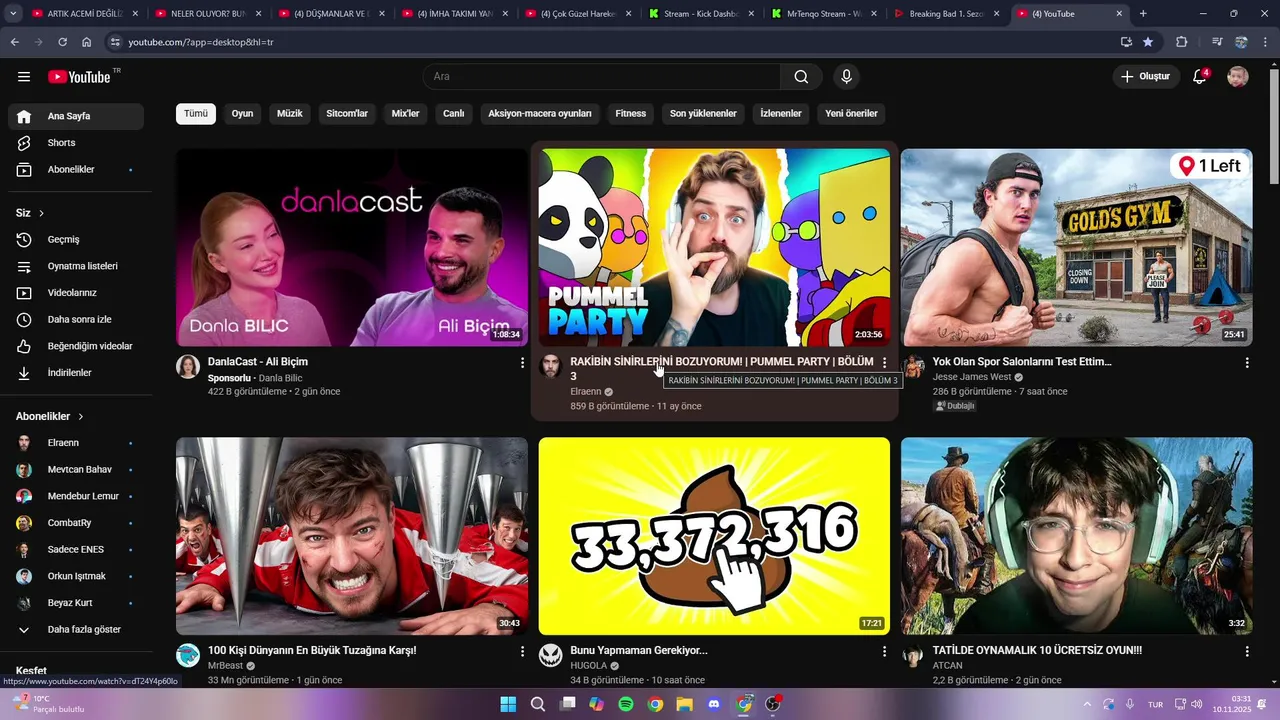Select the Müzik filter chip
Image resolution: width=1280 pixels, height=720 pixels.
290,114
